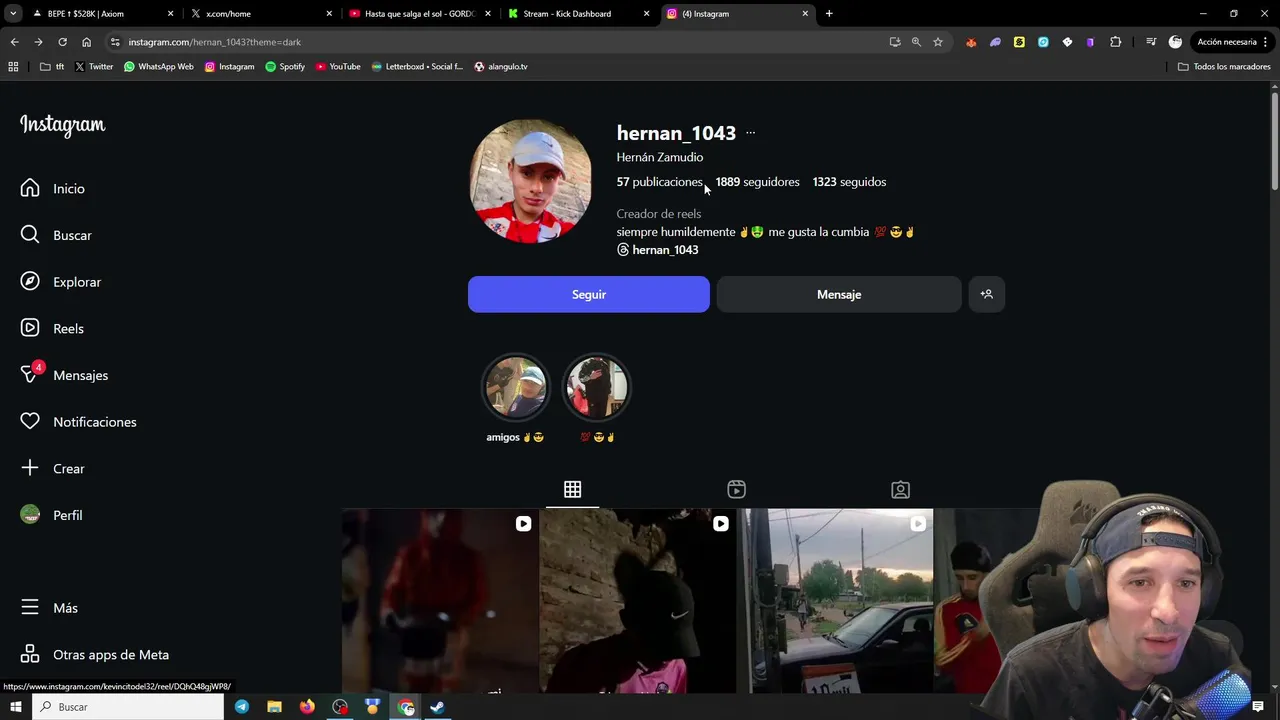This screenshot has height=720, width=1280.
Task: Open the Extensions puzzle menu
Action: point(1116,42)
